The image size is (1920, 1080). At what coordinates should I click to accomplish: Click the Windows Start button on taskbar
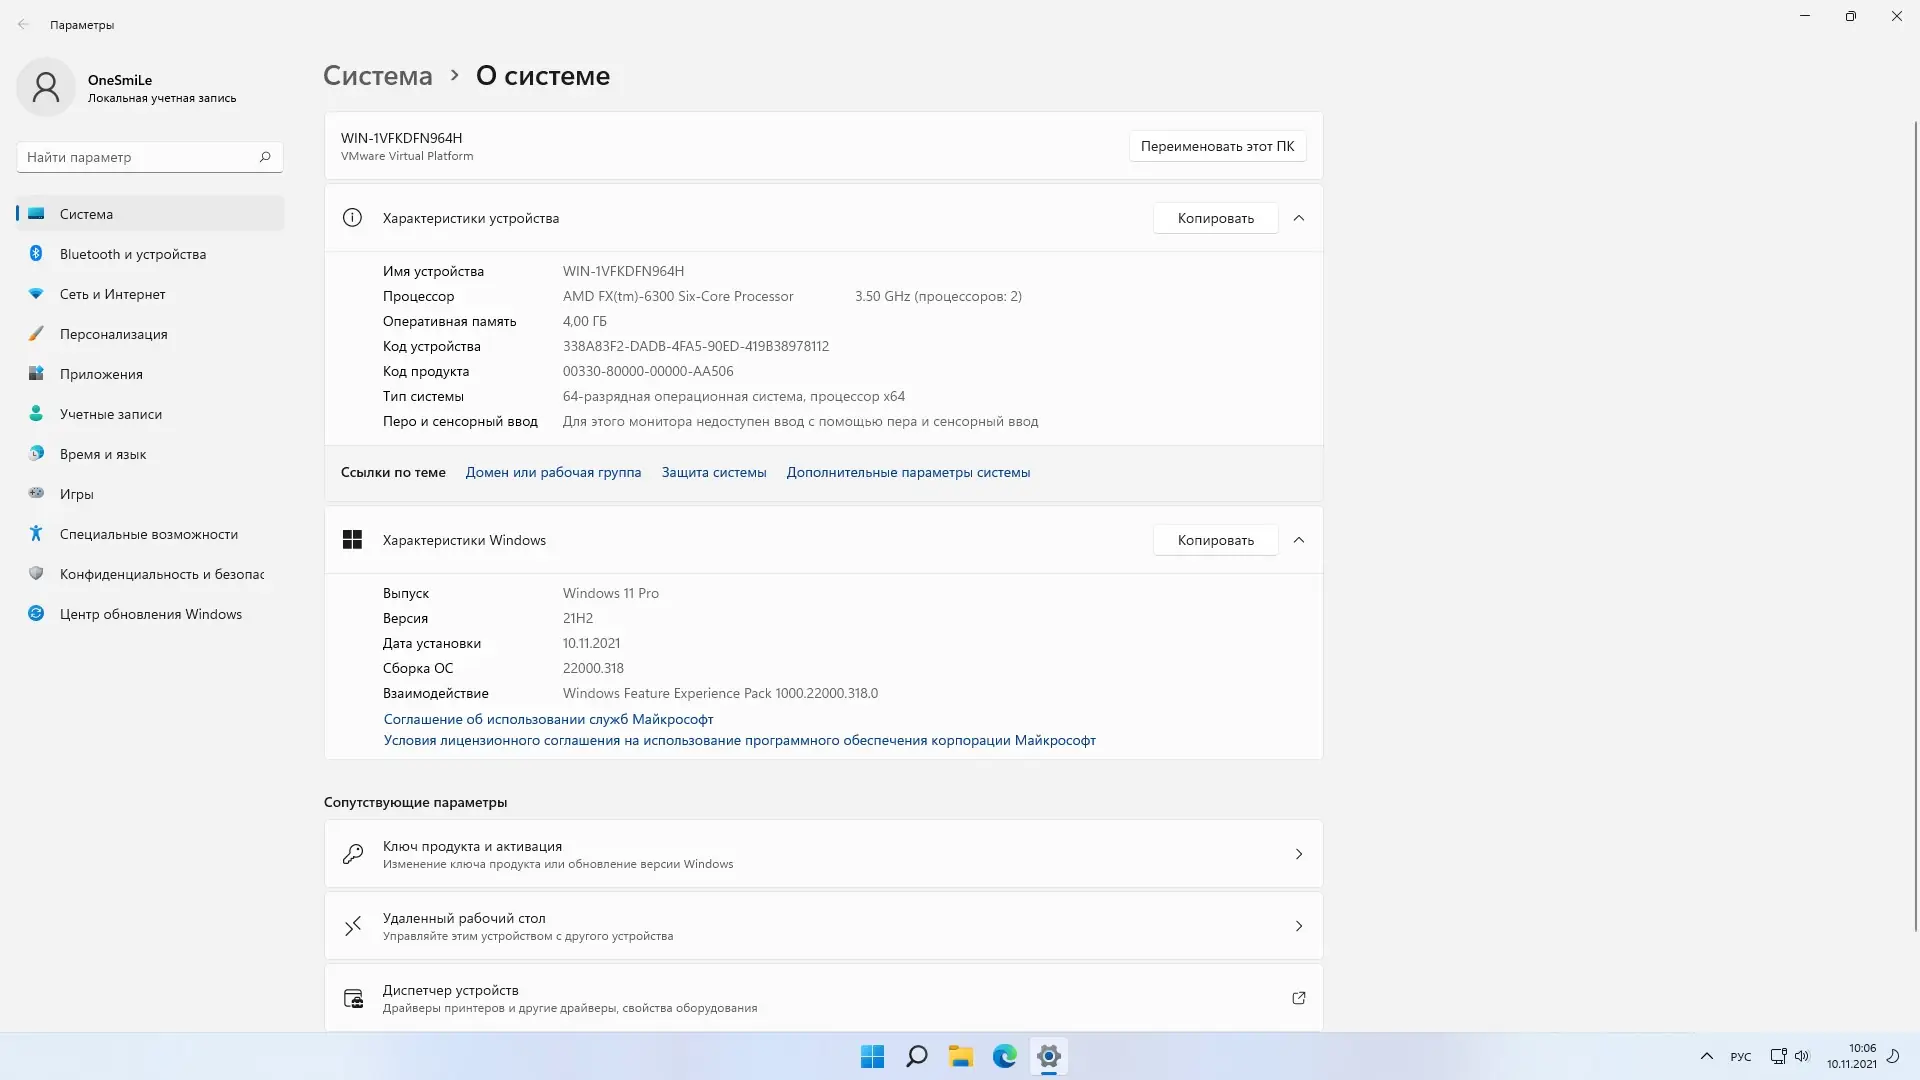pos(872,1056)
